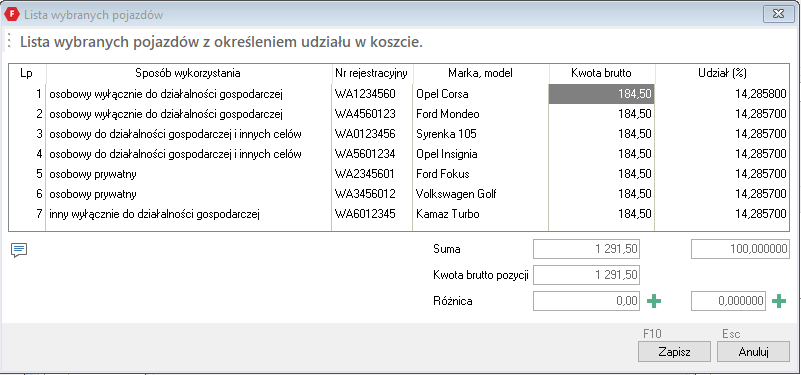Click the Różnica percentage field 0,000000
The width and height of the screenshot is (801, 375).
(728, 301)
